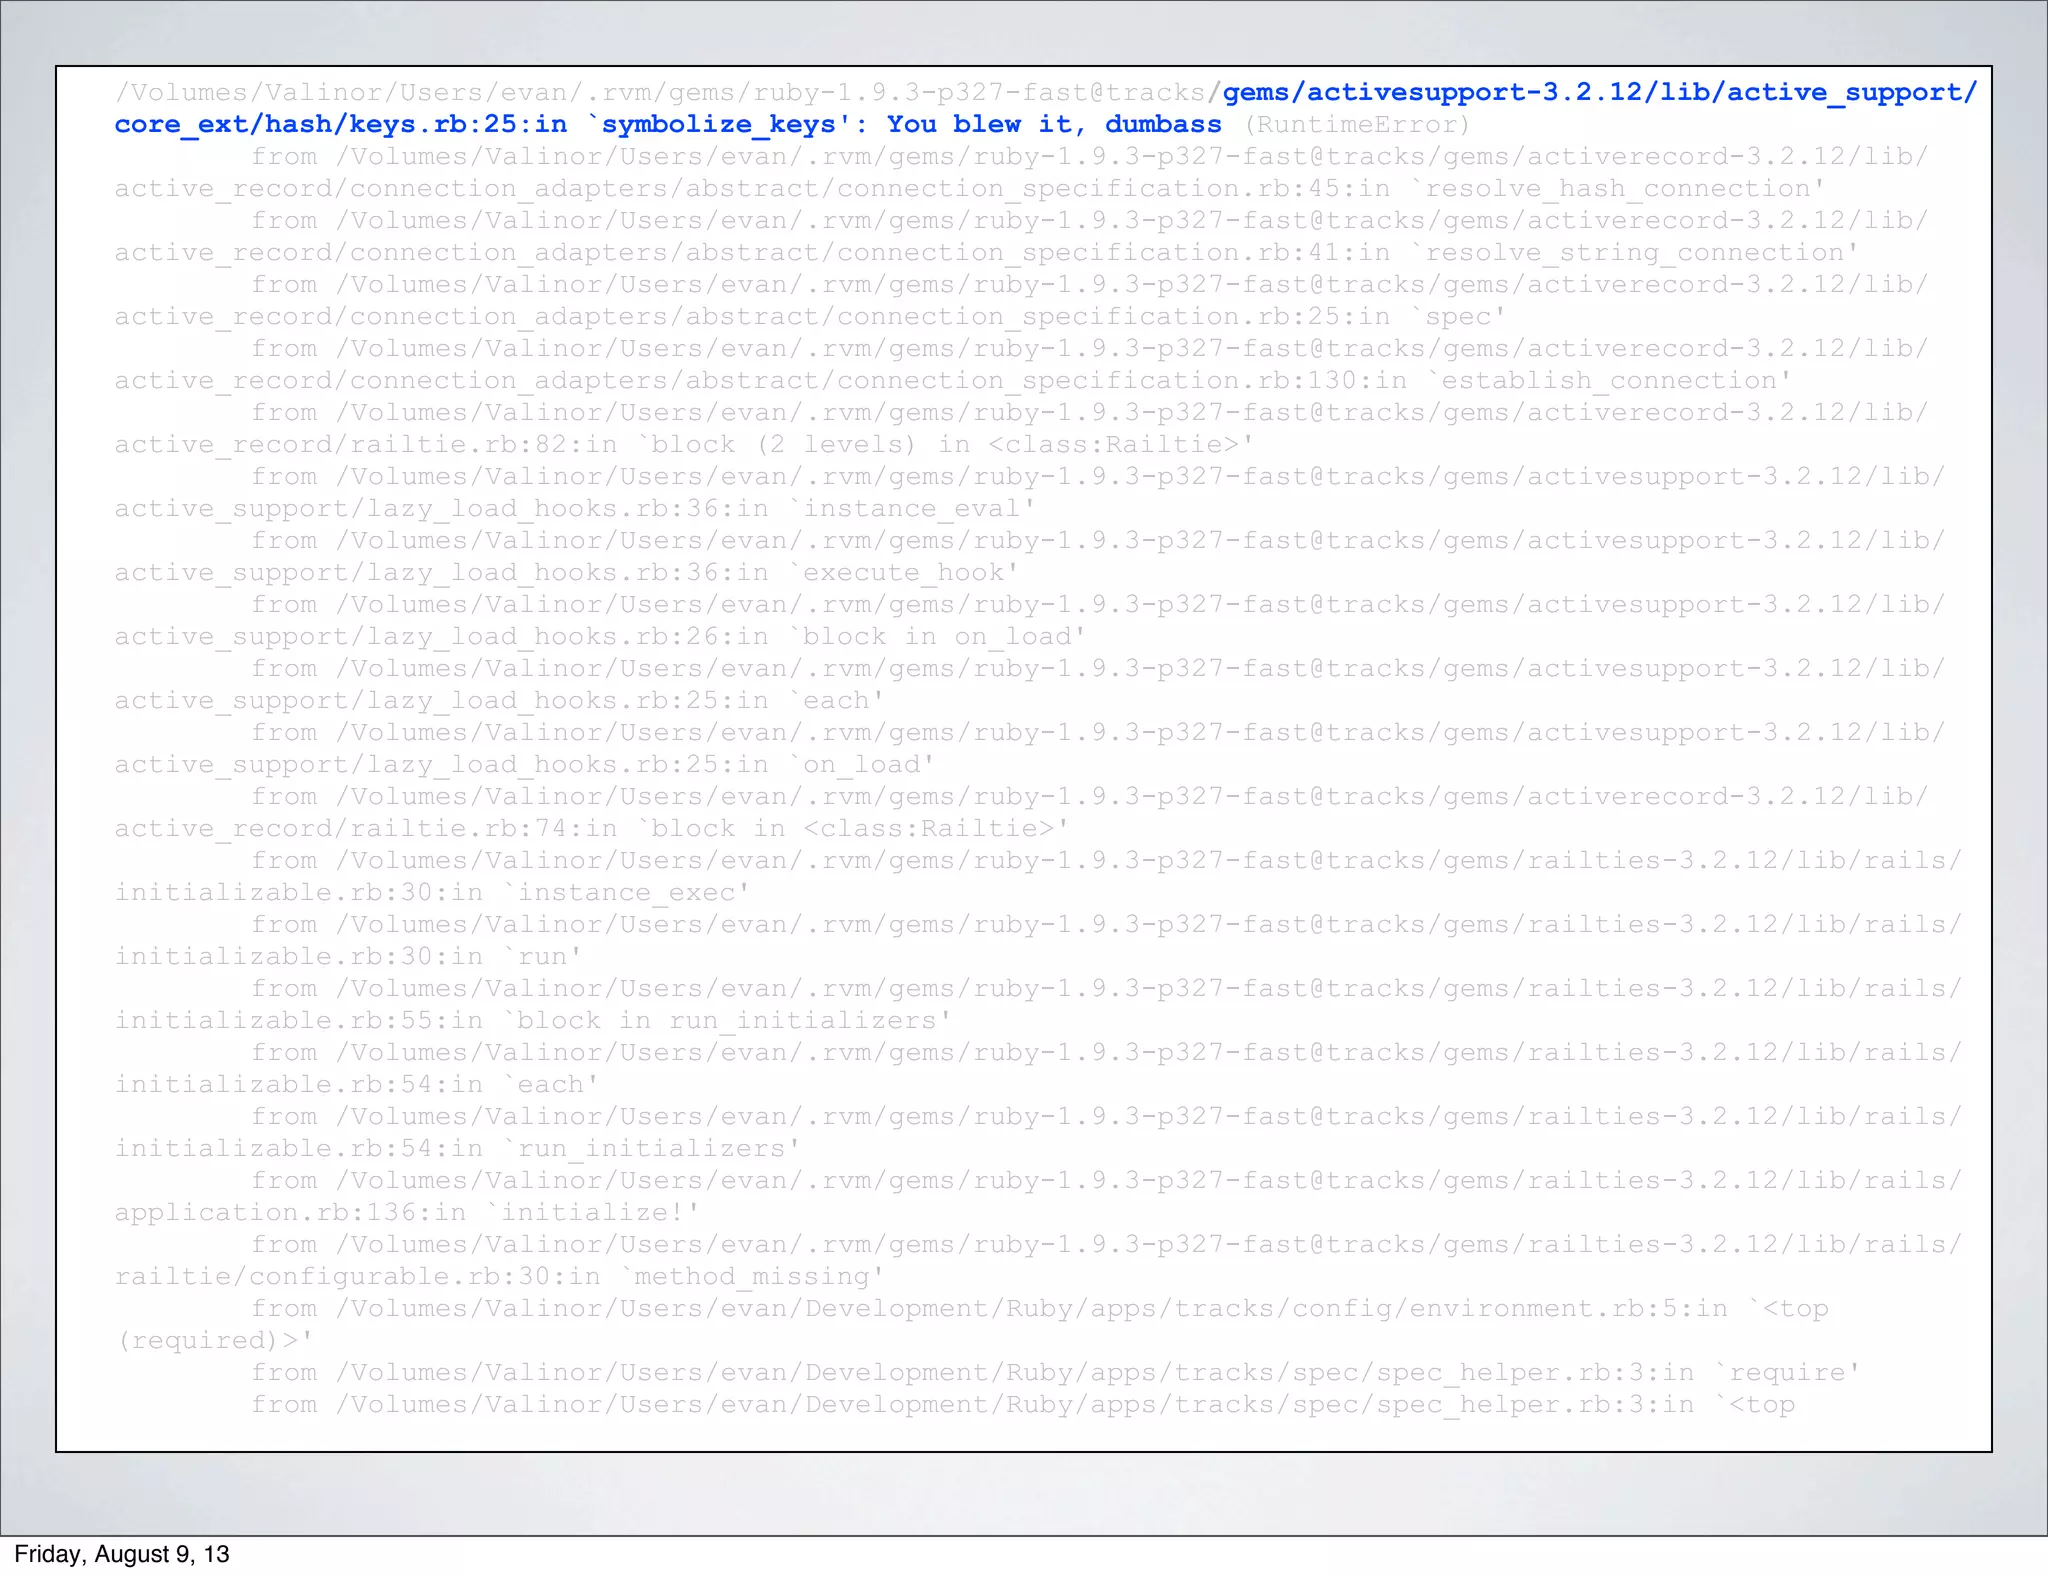This screenshot has width=2048, height=1576.
Task: Click the 'initializable.rb:30:in `instance_exec'' line
Action: click(x=432, y=892)
